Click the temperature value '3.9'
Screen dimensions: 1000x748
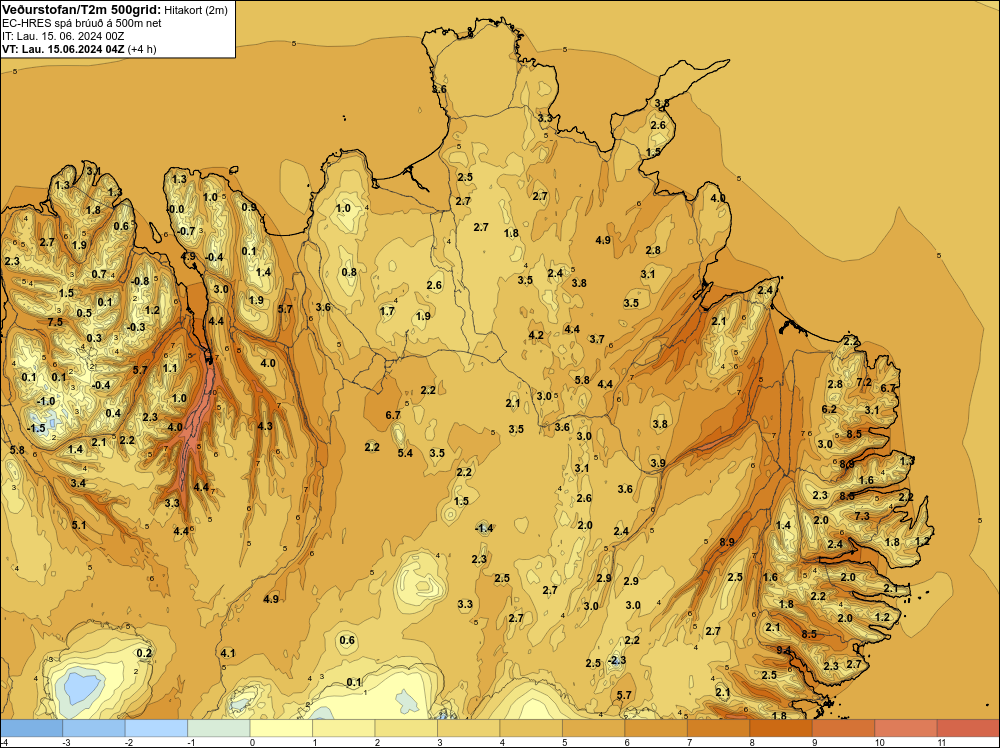[x=658, y=463]
